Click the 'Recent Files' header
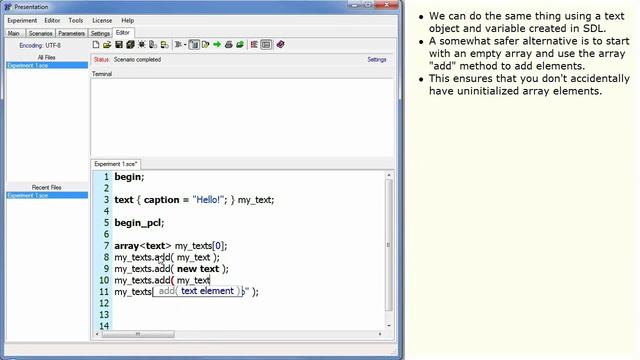Image resolution: width=640 pixels, height=360 pixels. 47,187
